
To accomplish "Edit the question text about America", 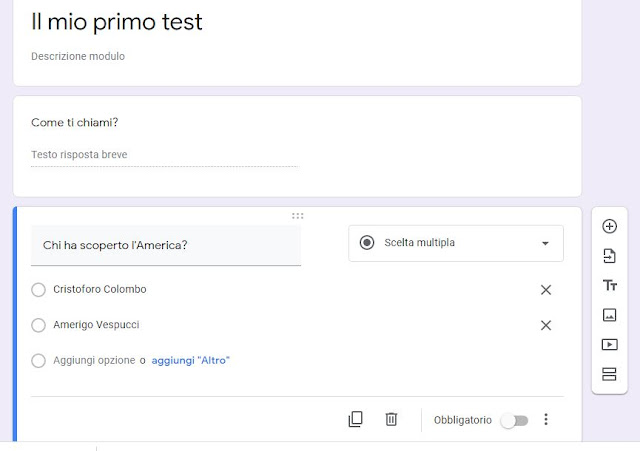I will tap(165, 246).
